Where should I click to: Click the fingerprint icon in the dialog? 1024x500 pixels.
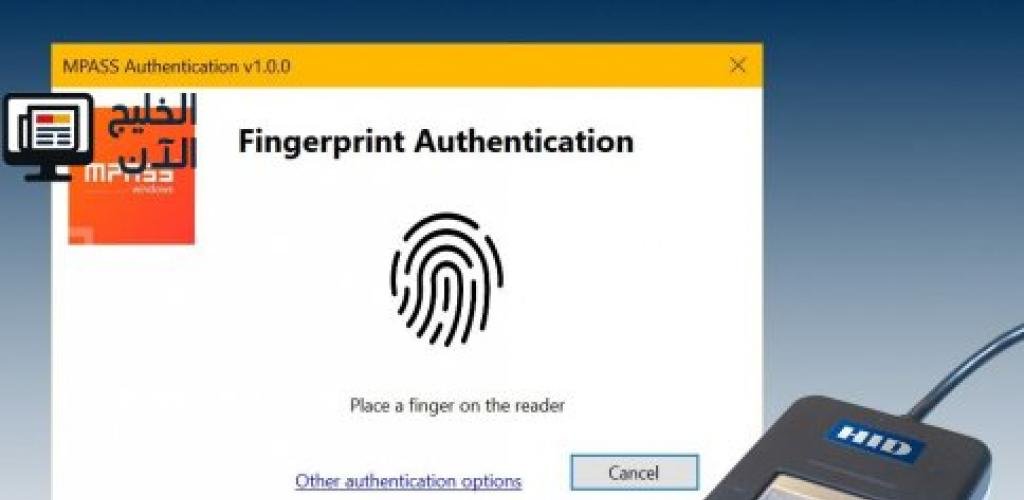pos(447,279)
